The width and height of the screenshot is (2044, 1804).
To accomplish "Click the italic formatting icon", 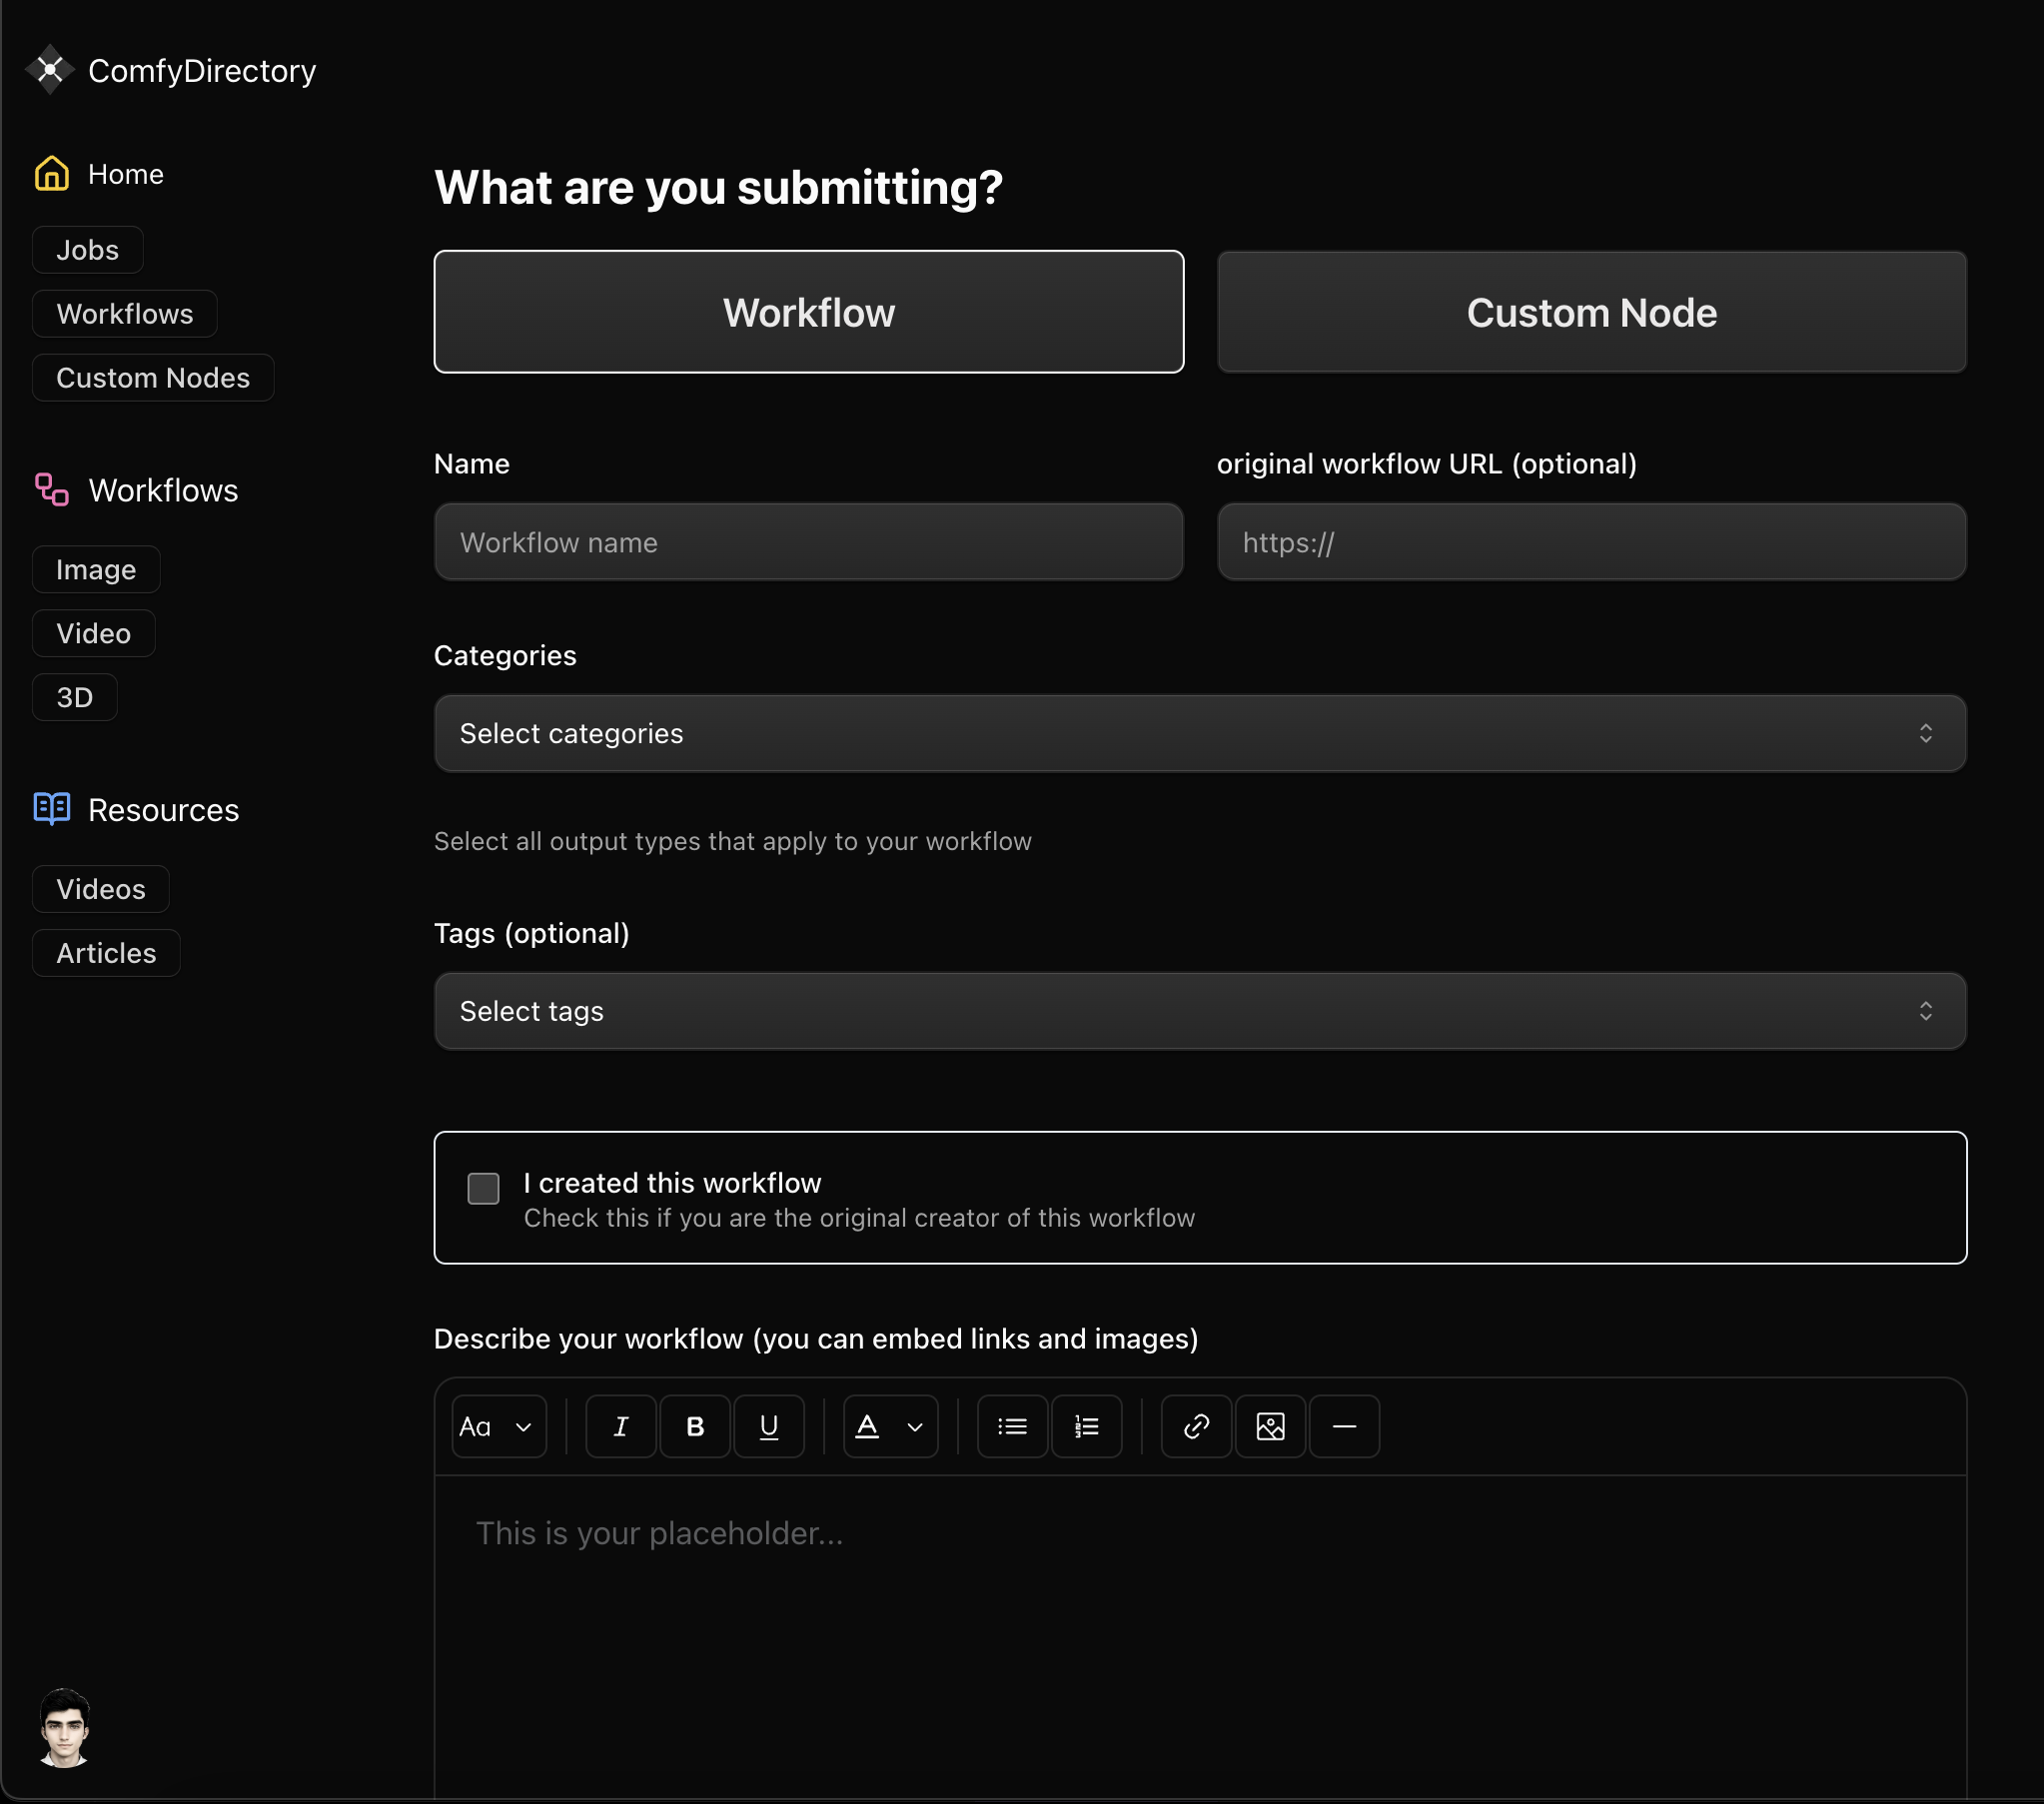I will point(620,1426).
